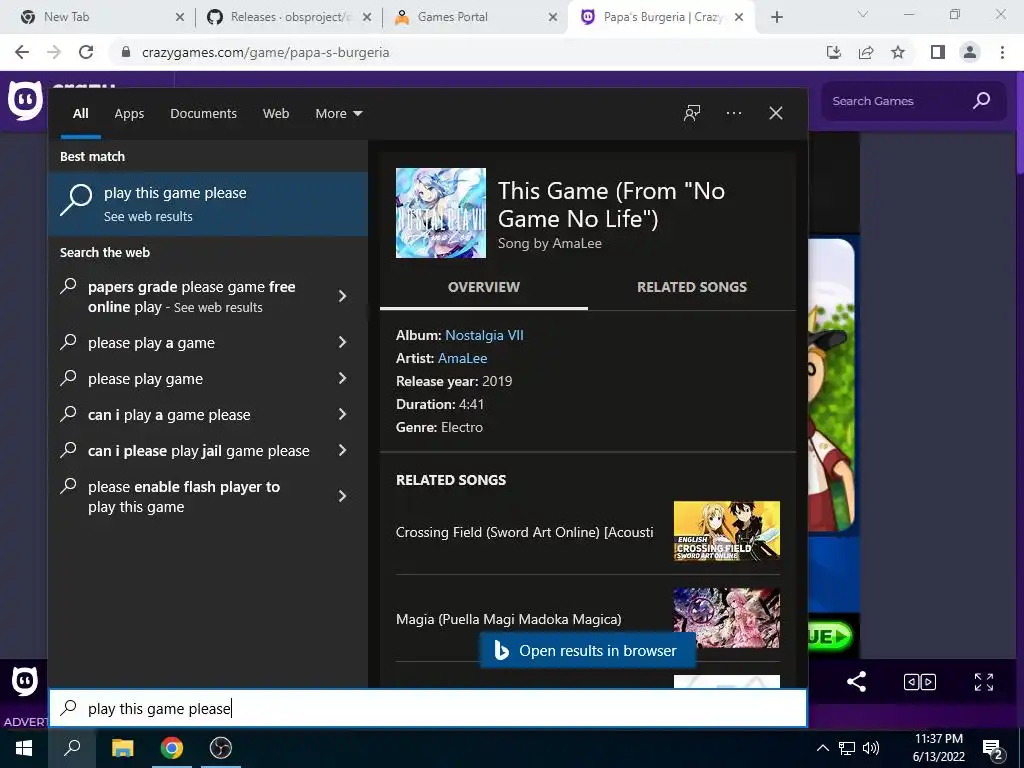Close the Windows search panel
This screenshot has width=1024, height=768.
click(x=775, y=113)
